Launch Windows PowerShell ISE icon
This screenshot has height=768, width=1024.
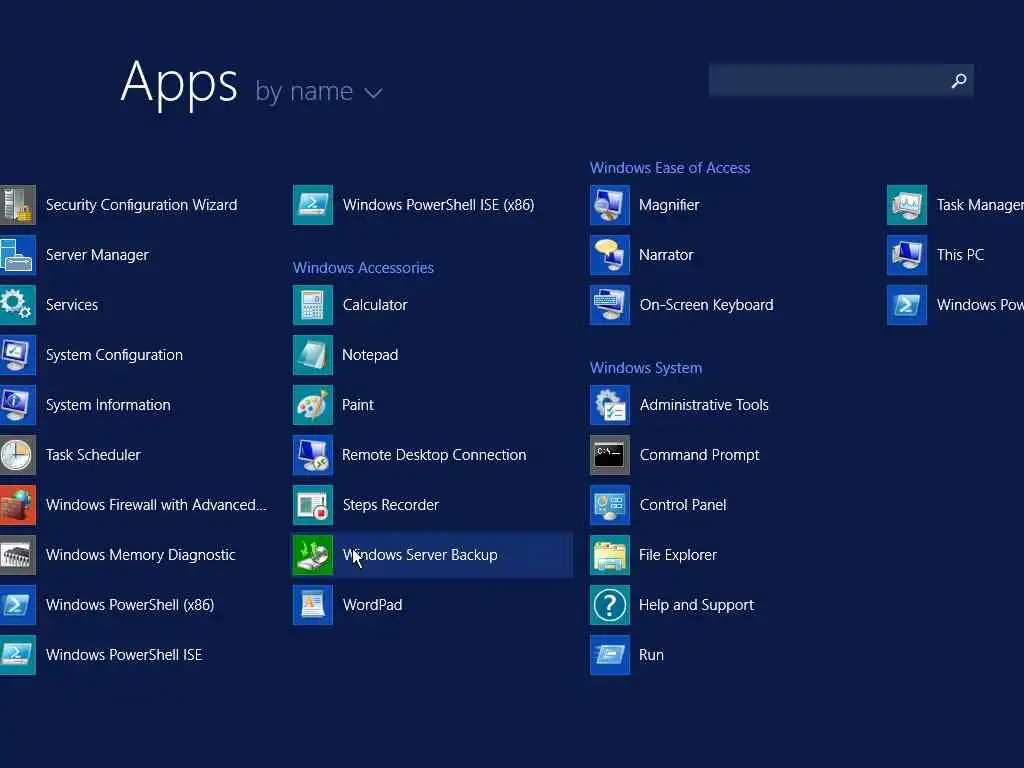pyautogui.click(x=17, y=655)
